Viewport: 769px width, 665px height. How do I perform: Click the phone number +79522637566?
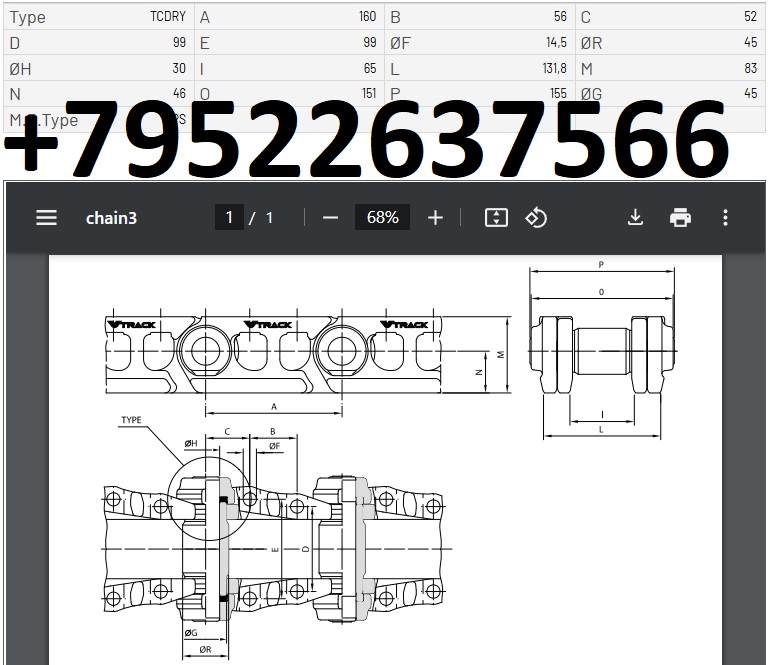366,140
